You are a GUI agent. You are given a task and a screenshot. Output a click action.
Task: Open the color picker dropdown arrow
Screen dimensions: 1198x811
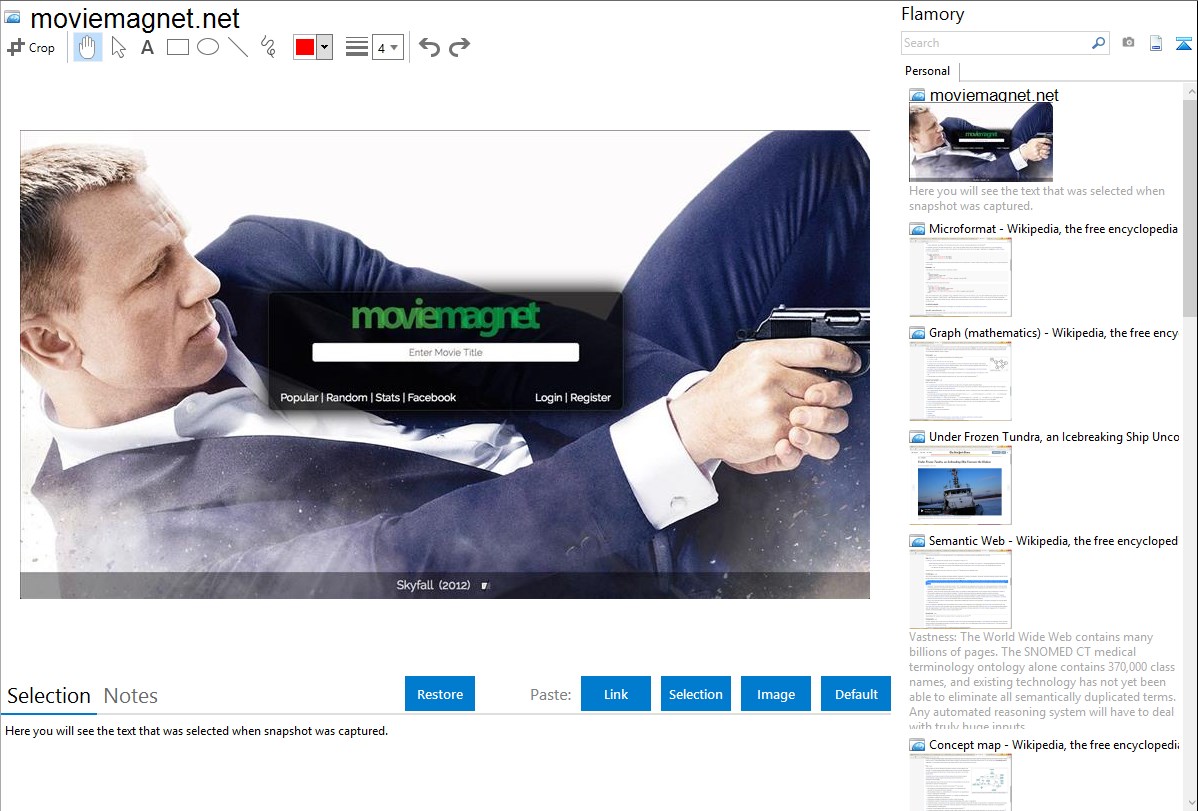click(x=325, y=47)
